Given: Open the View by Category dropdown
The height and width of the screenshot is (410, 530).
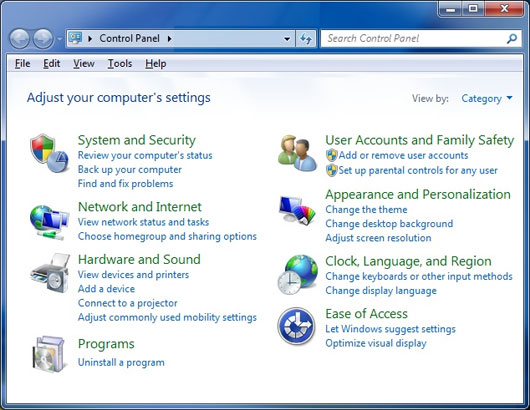Looking at the screenshot, I should (487, 98).
